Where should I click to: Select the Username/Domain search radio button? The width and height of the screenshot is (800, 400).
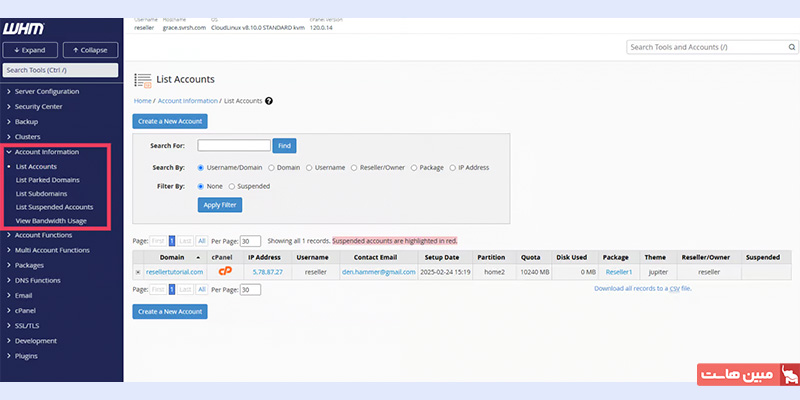(x=202, y=167)
